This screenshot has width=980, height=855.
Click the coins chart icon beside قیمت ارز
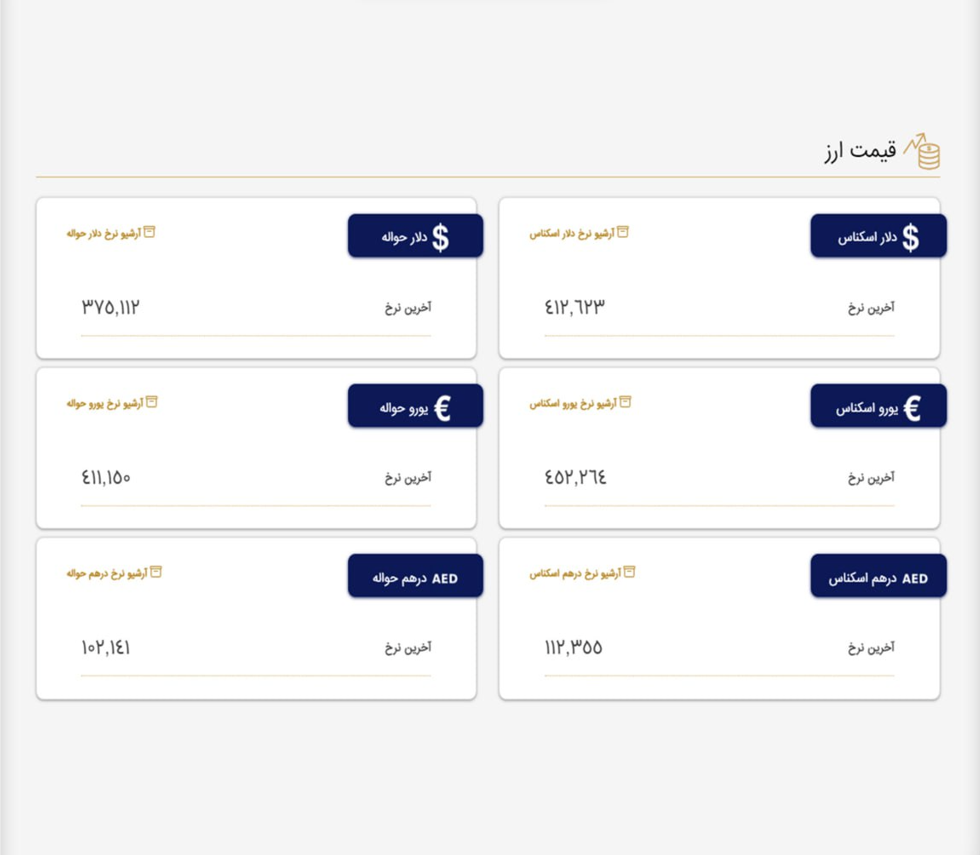pos(922,151)
